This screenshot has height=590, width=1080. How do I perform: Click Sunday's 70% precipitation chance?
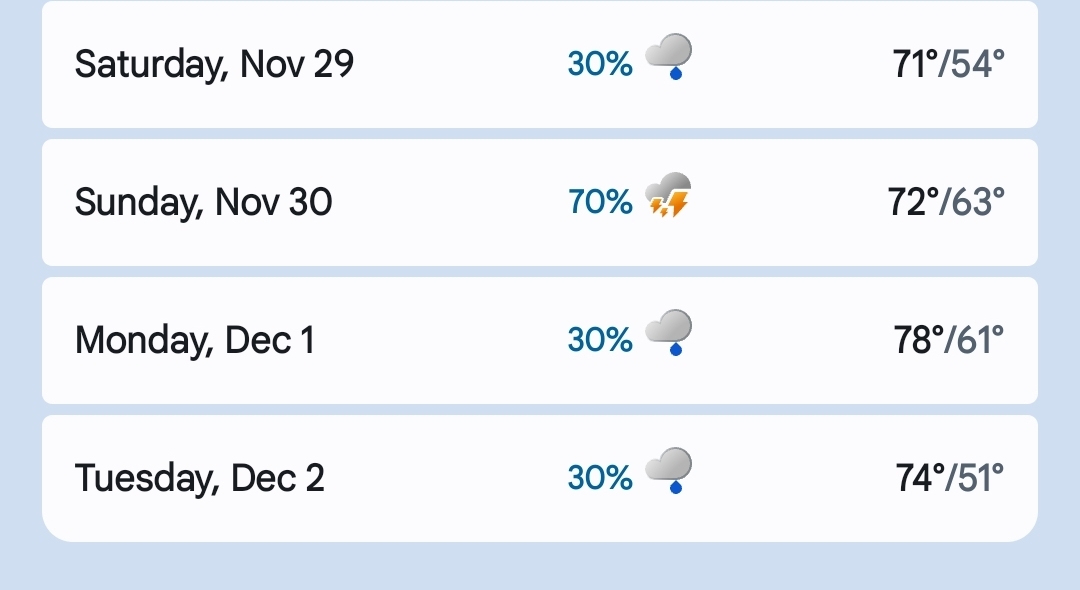[600, 203]
